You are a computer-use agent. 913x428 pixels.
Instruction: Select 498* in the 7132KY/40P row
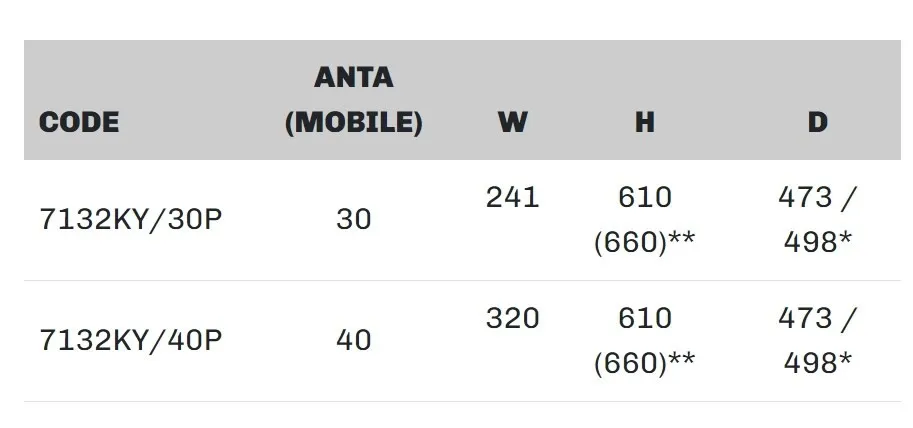point(817,362)
